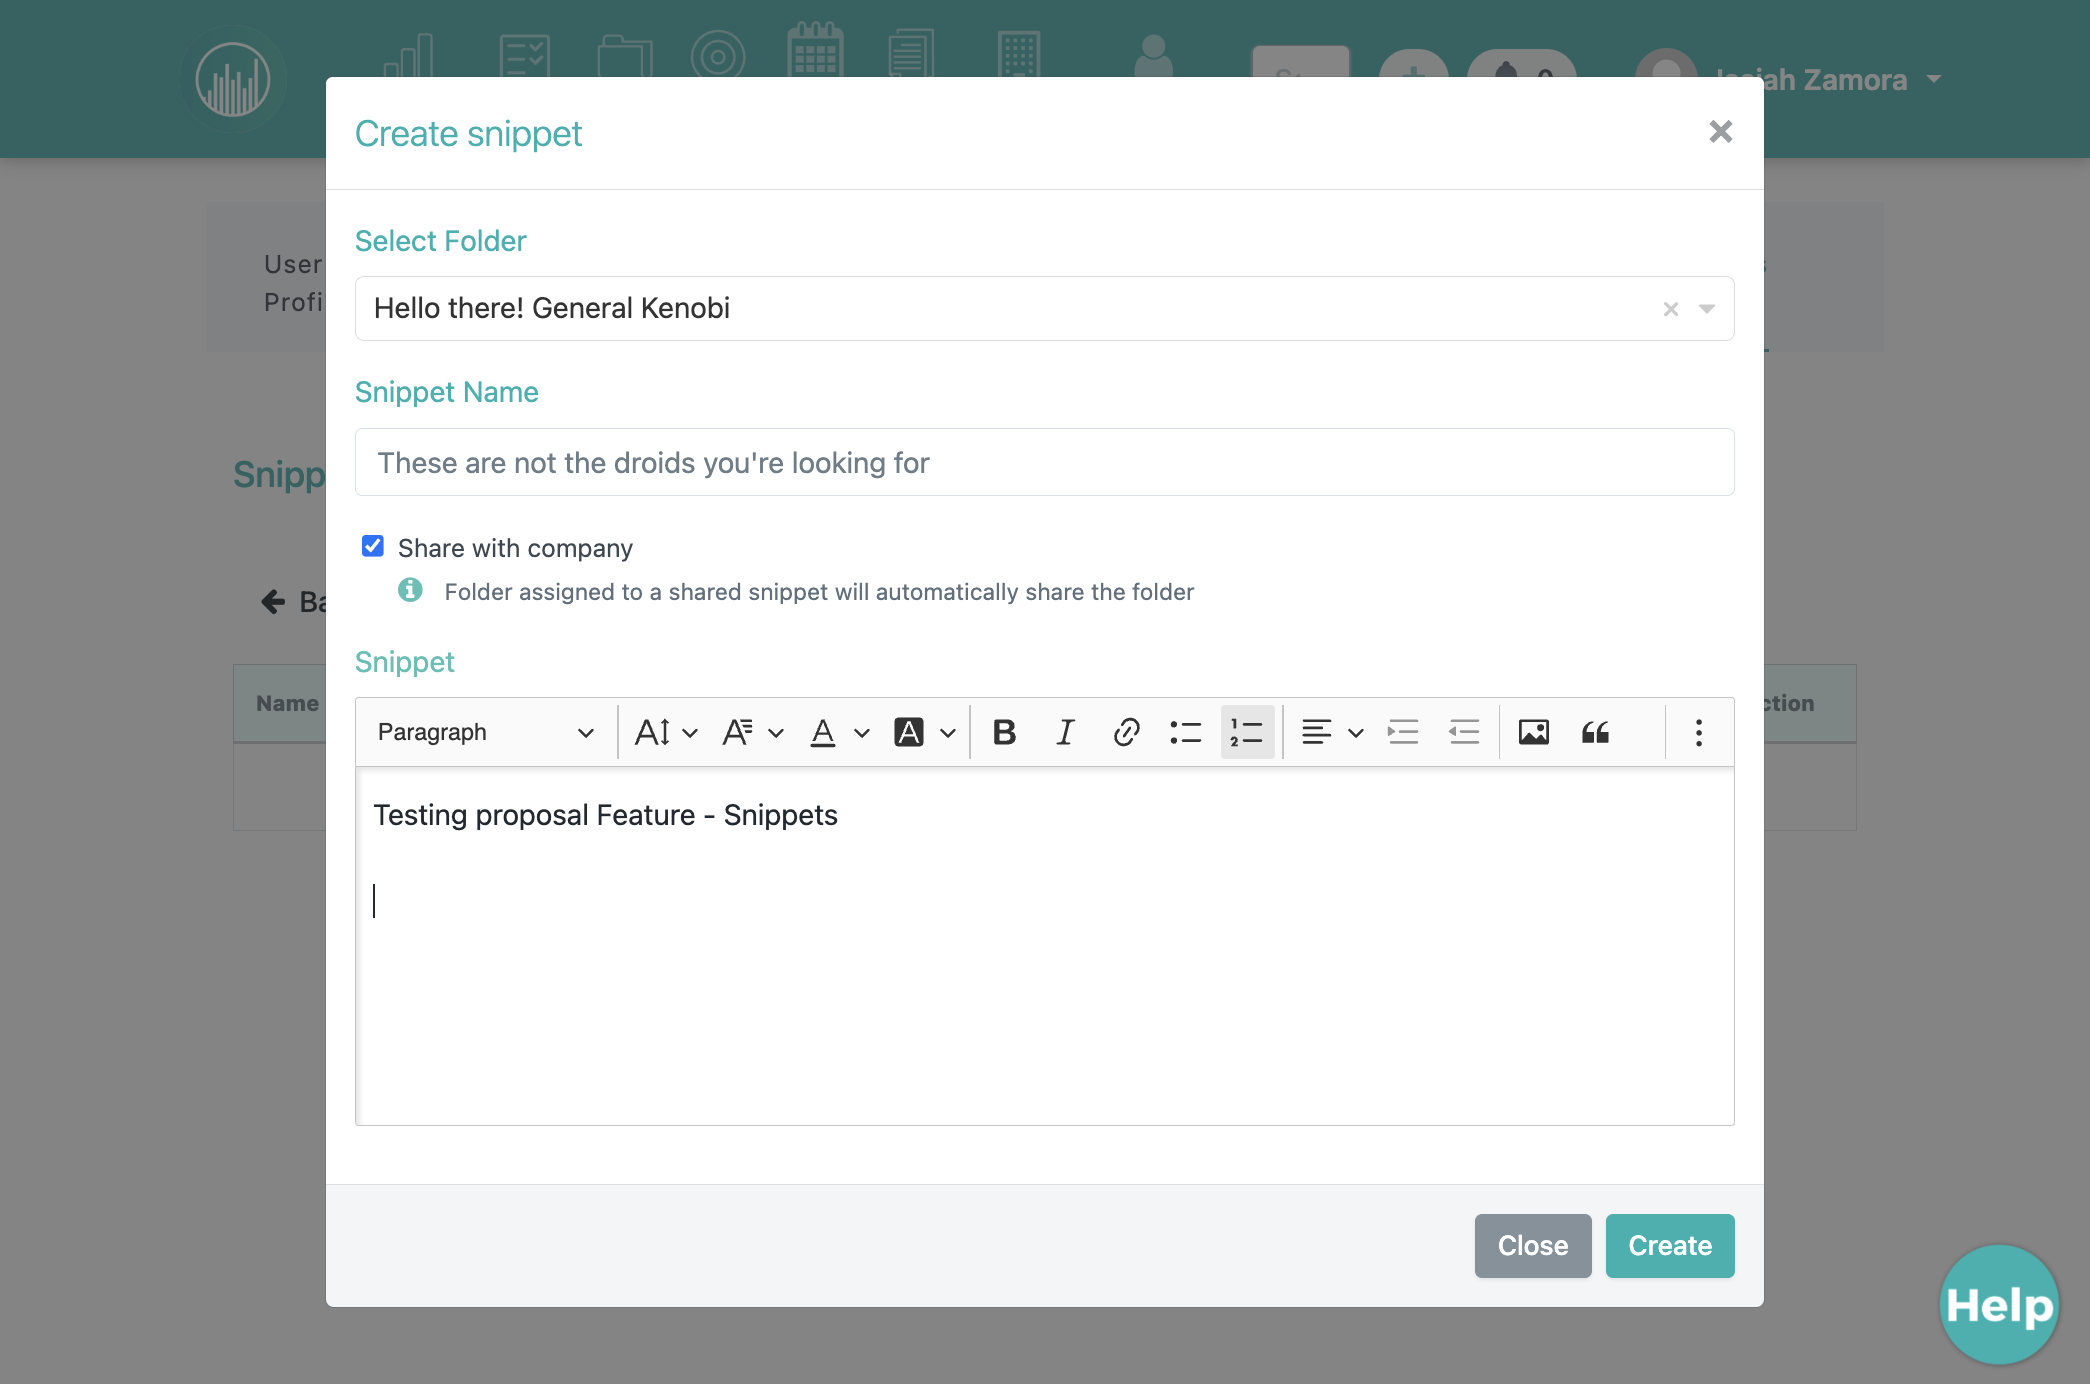
Task: Open the font size dropdown
Action: [x=666, y=732]
